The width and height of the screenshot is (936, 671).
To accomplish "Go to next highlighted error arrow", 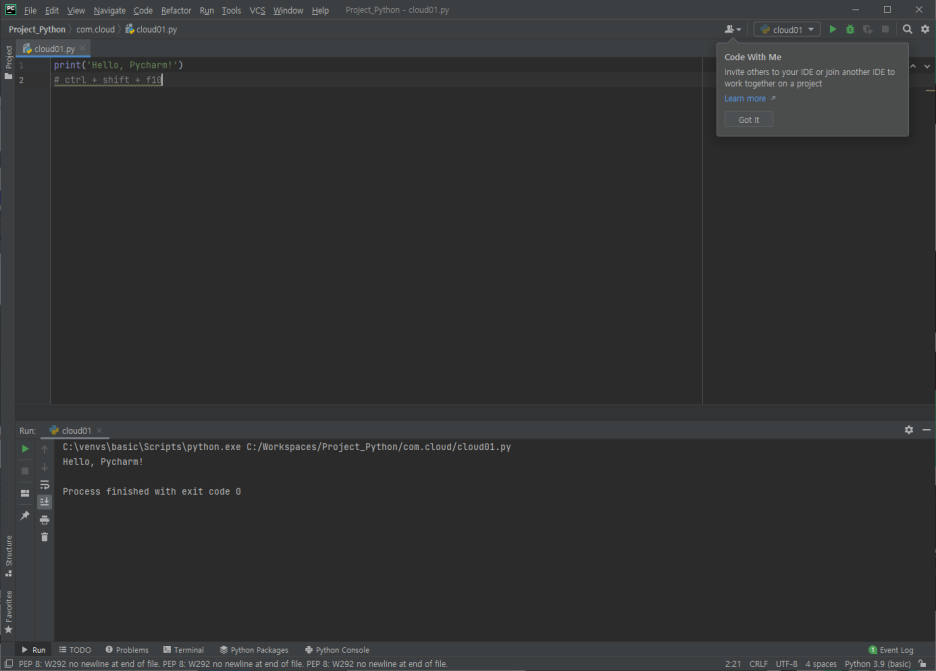I will (x=927, y=66).
